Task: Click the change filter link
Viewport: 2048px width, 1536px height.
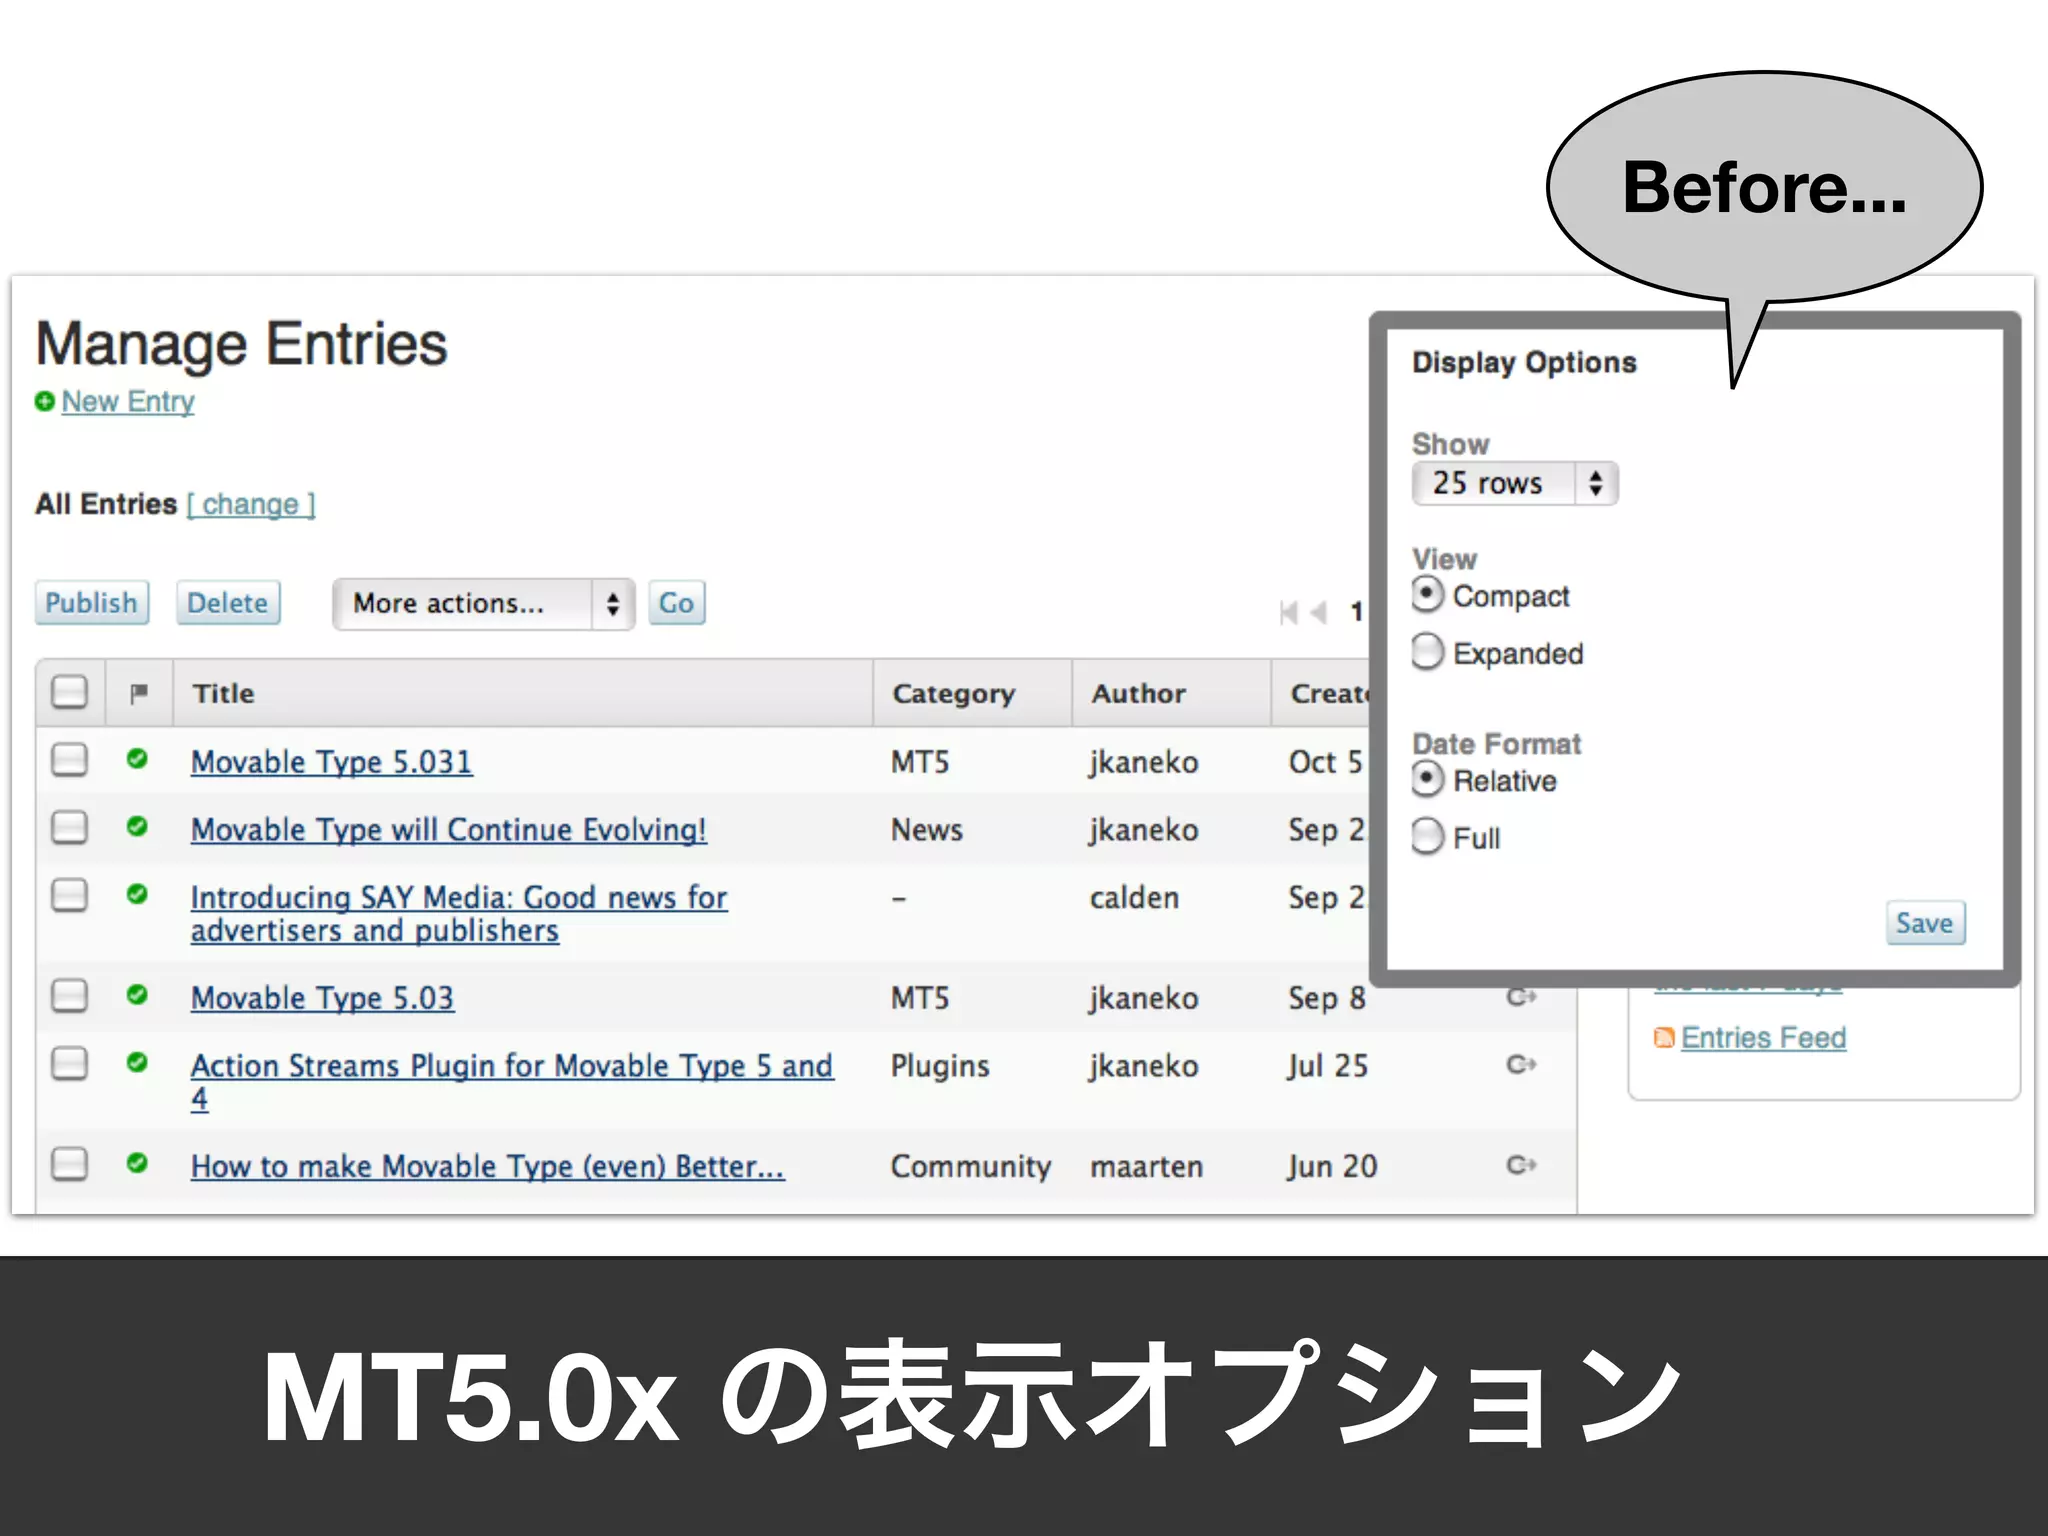Action: click(x=251, y=504)
